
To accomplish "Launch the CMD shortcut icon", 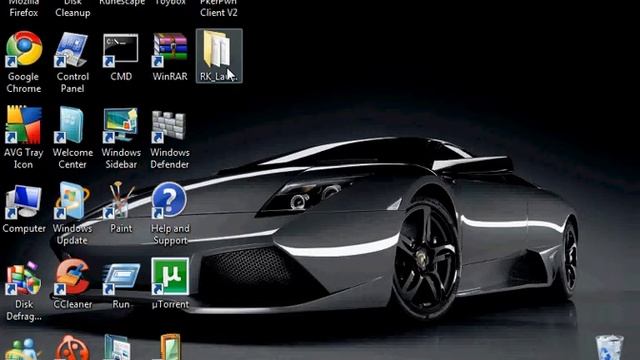I will [121, 50].
